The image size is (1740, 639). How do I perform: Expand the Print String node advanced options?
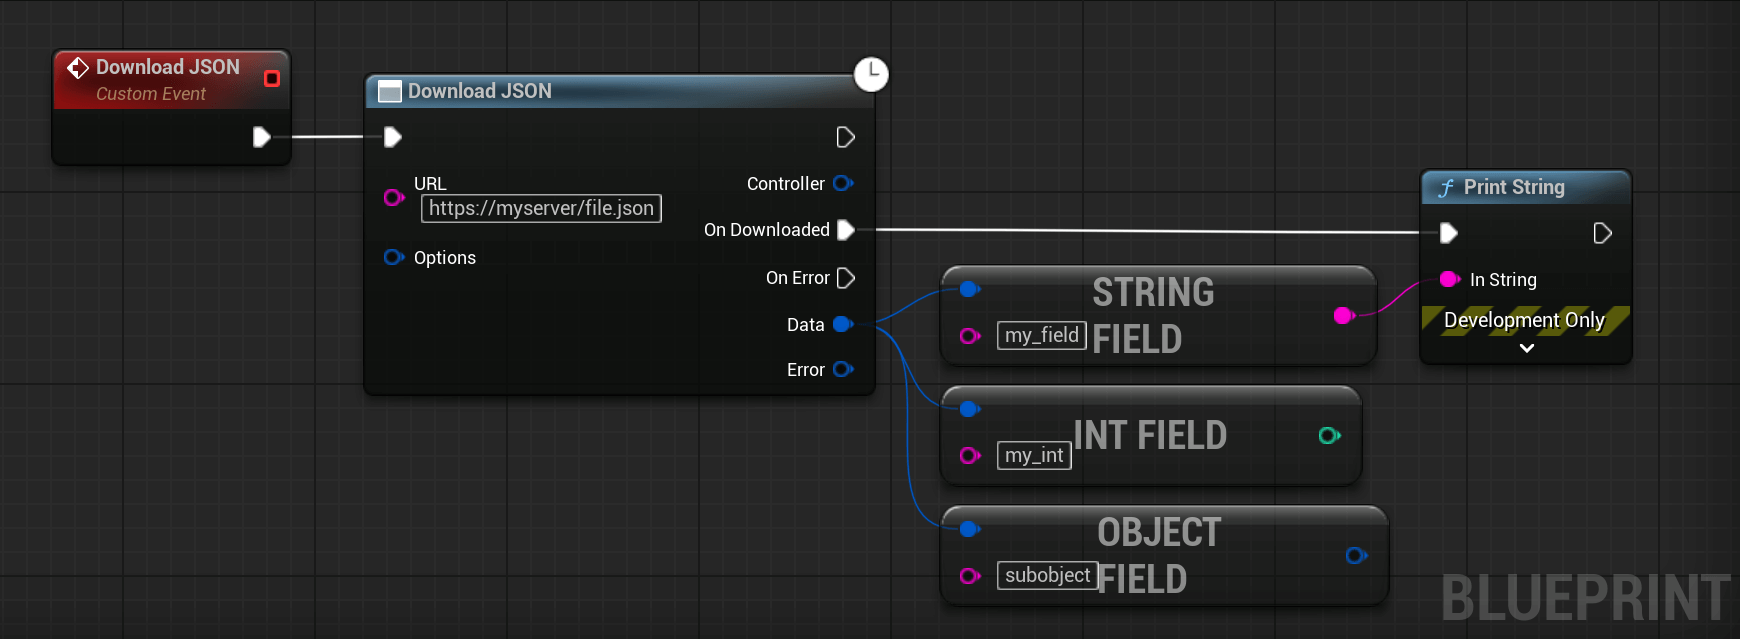[x=1527, y=348]
